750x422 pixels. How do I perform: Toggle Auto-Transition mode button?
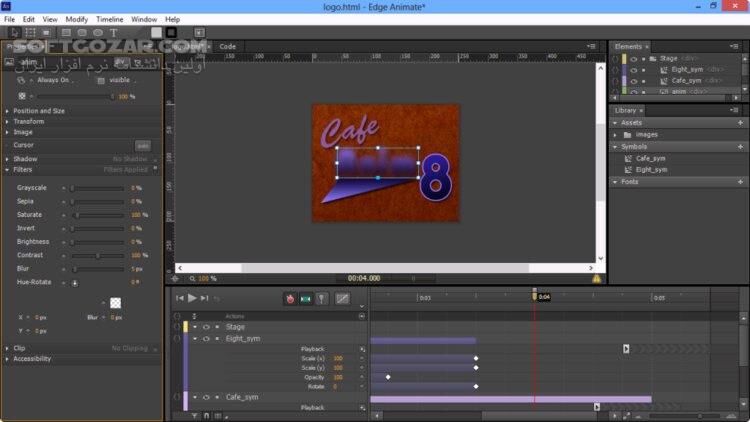point(306,299)
